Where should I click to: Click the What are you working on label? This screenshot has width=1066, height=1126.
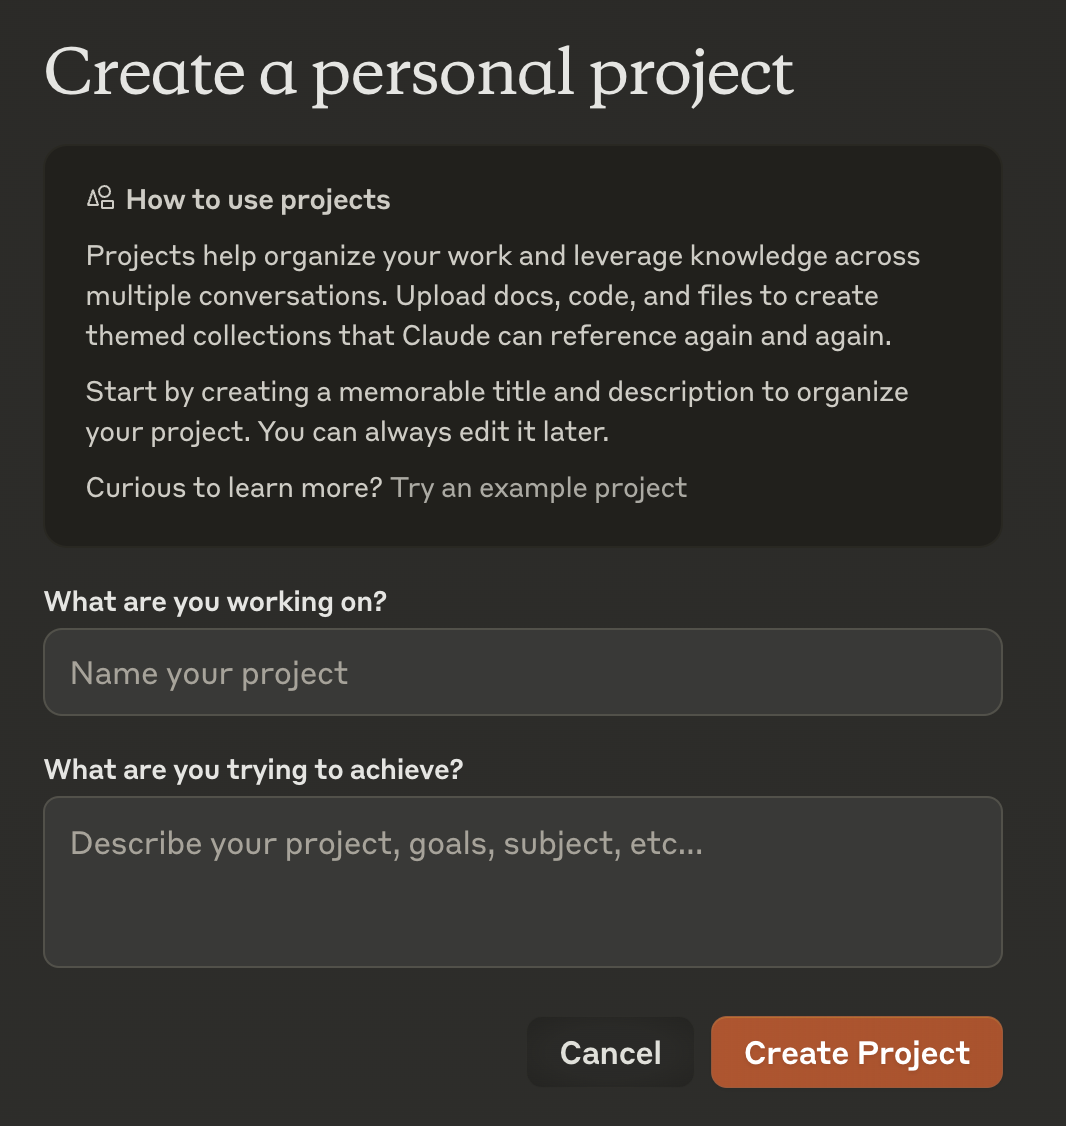[x=215, y=602]
